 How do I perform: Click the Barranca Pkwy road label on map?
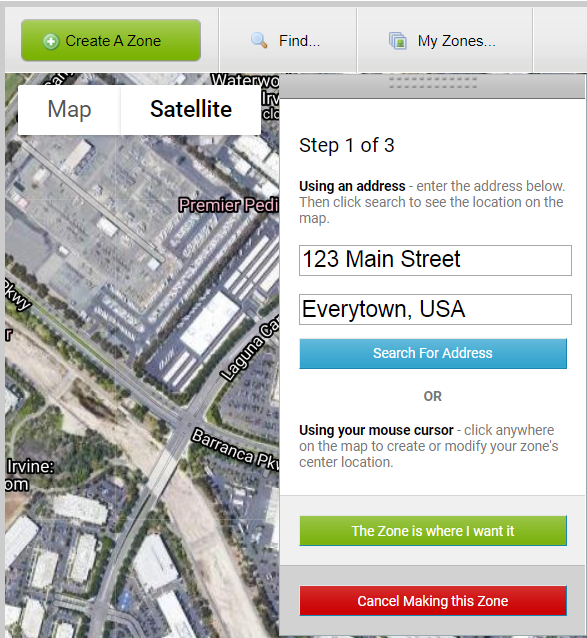point(235,449)
